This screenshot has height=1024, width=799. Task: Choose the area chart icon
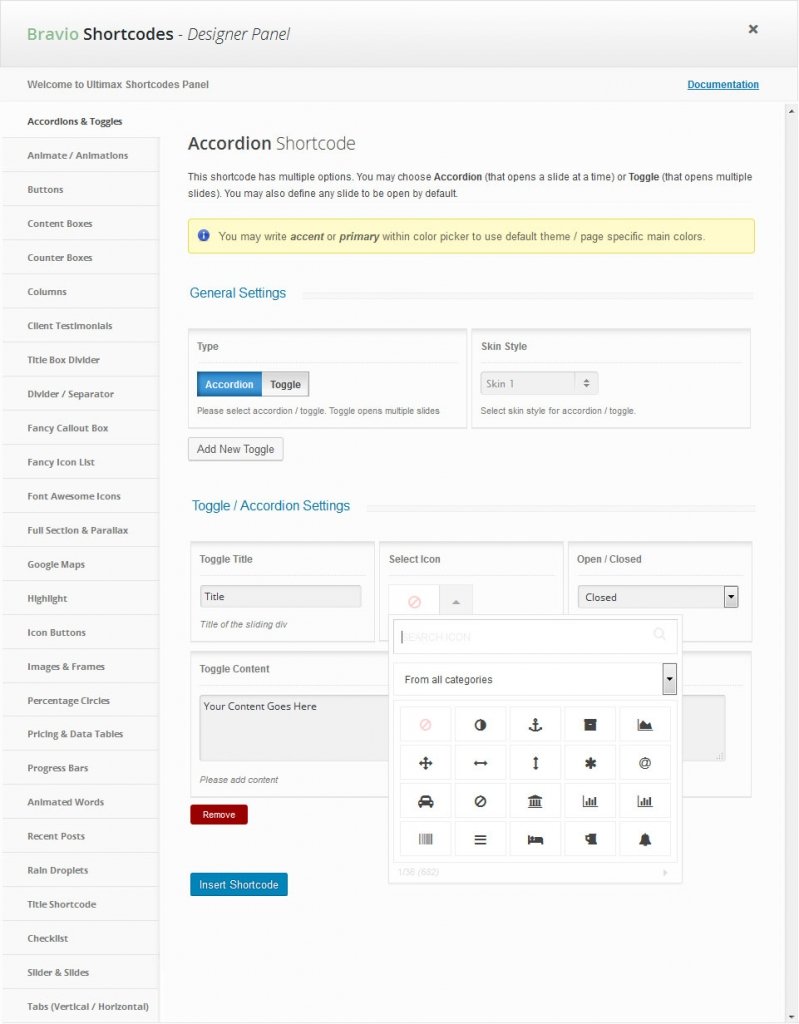pyautogui.click(x=645, y=724)
